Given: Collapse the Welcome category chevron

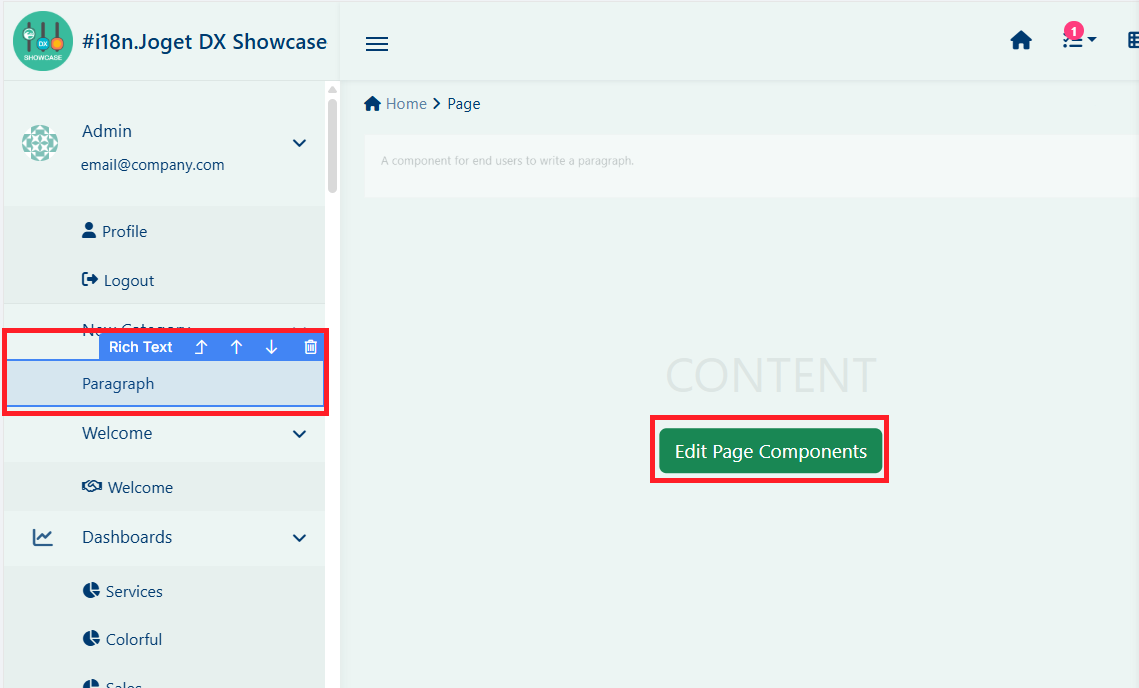Looking at the screenshot, I should pyautogui.click(x=299, y=434).
